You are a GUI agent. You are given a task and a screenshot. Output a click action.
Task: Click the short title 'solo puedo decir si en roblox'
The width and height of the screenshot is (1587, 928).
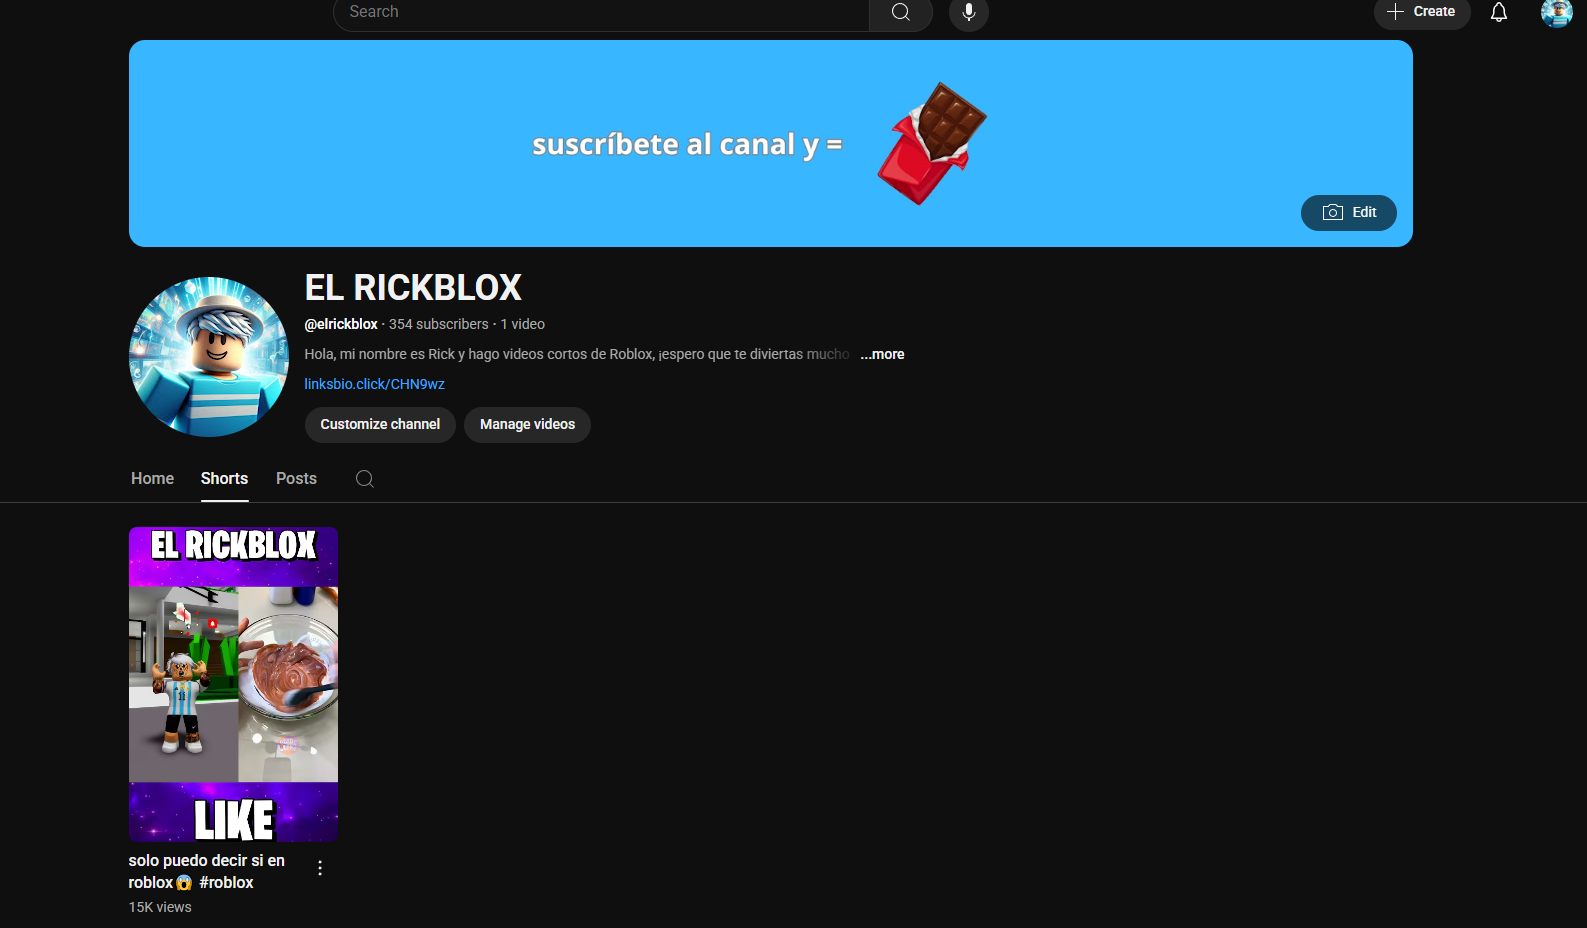(x=207, y=871)
